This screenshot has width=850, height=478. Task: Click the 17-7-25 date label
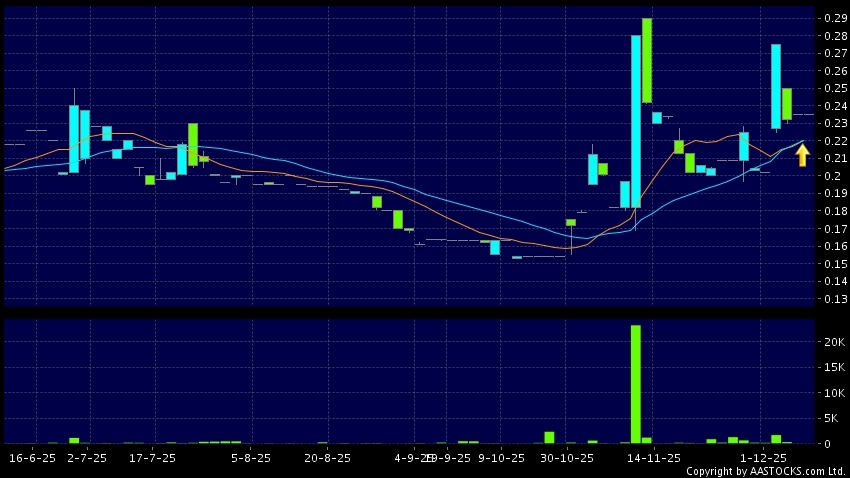154,458
